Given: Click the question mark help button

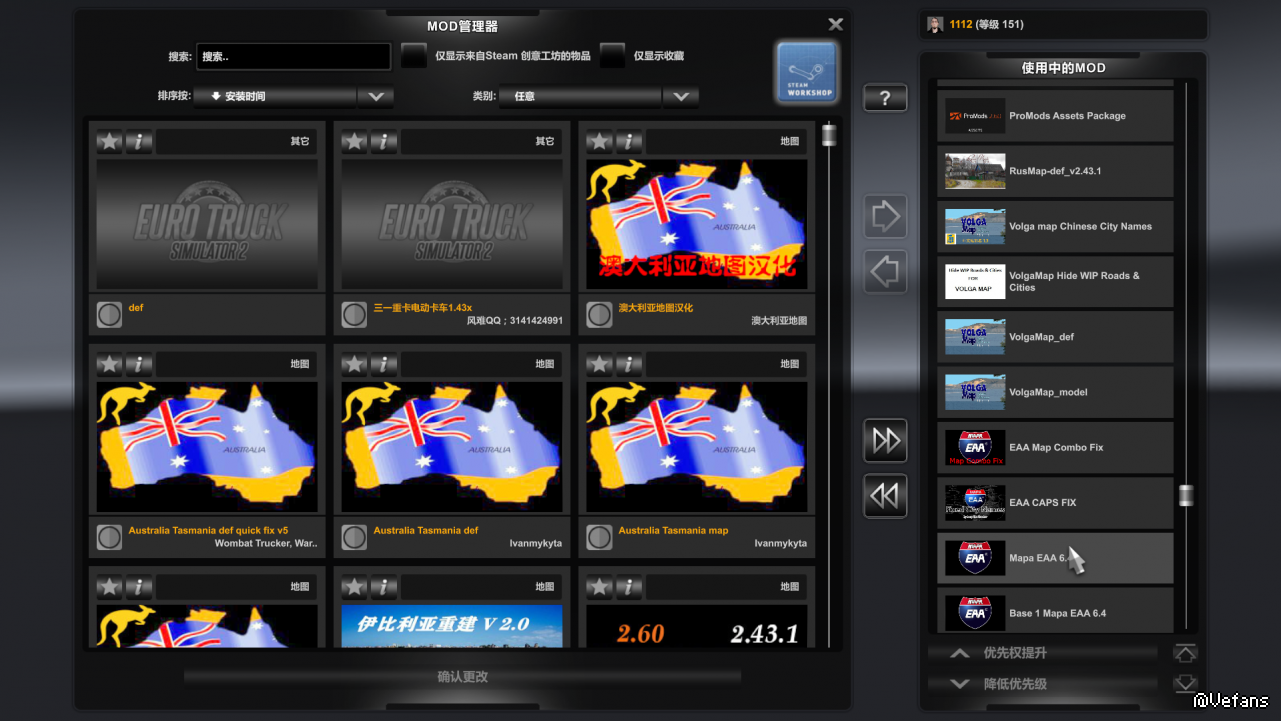Looking at the screenshot, I should click(x=885, y=98).
